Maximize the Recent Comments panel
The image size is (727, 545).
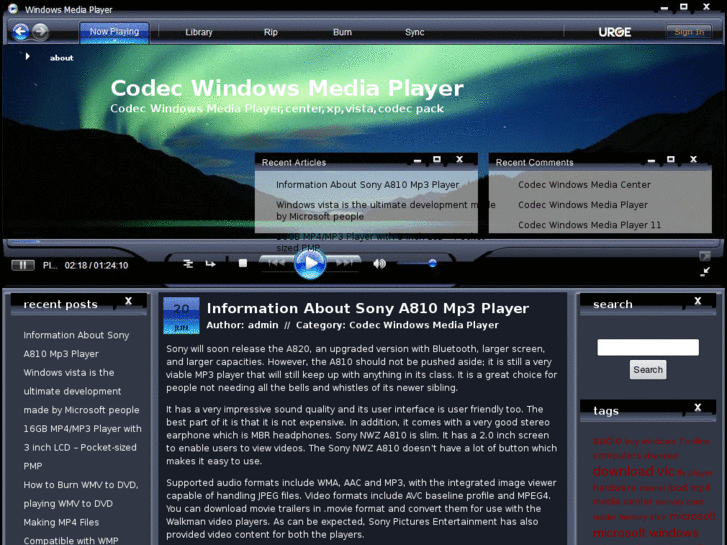670,159
